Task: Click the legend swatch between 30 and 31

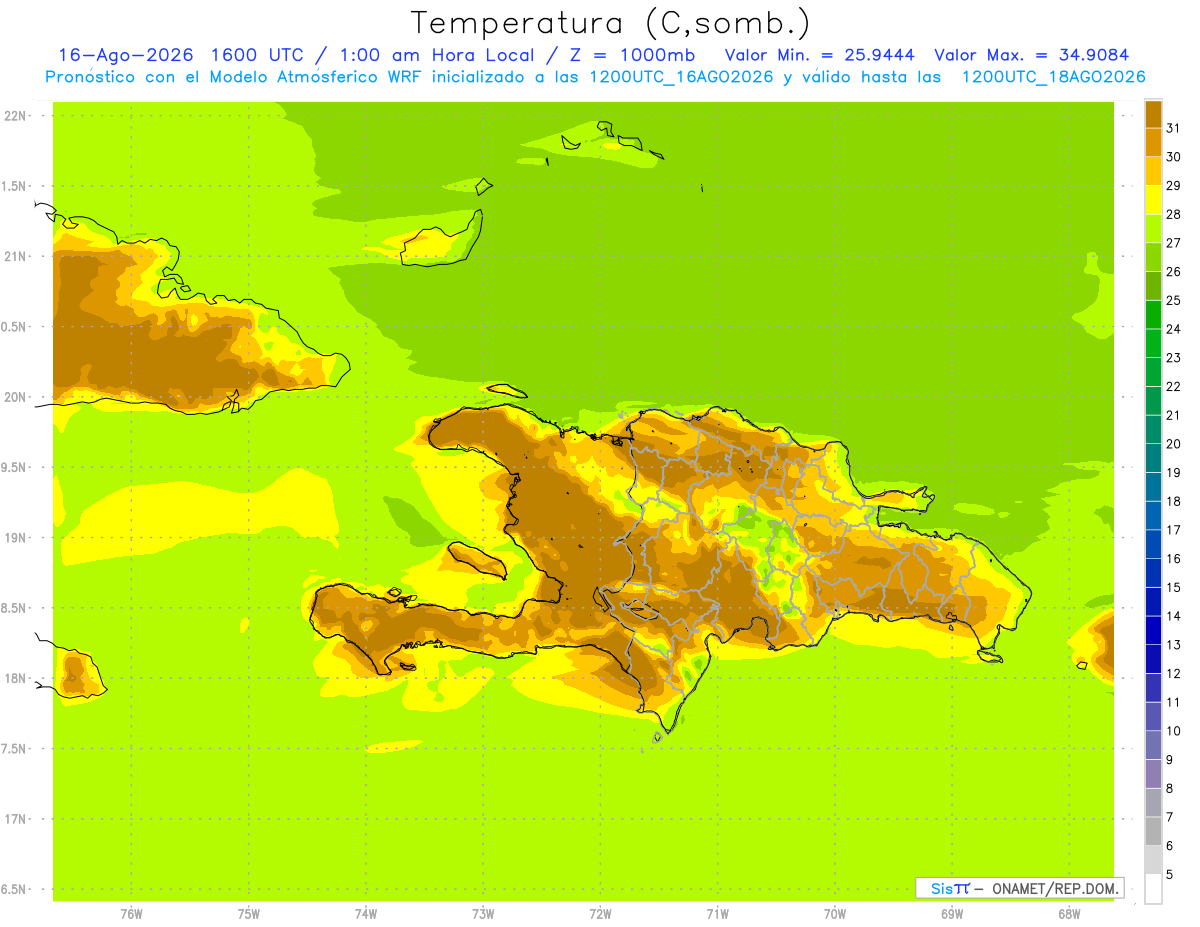Action: tap(1153, 142)
